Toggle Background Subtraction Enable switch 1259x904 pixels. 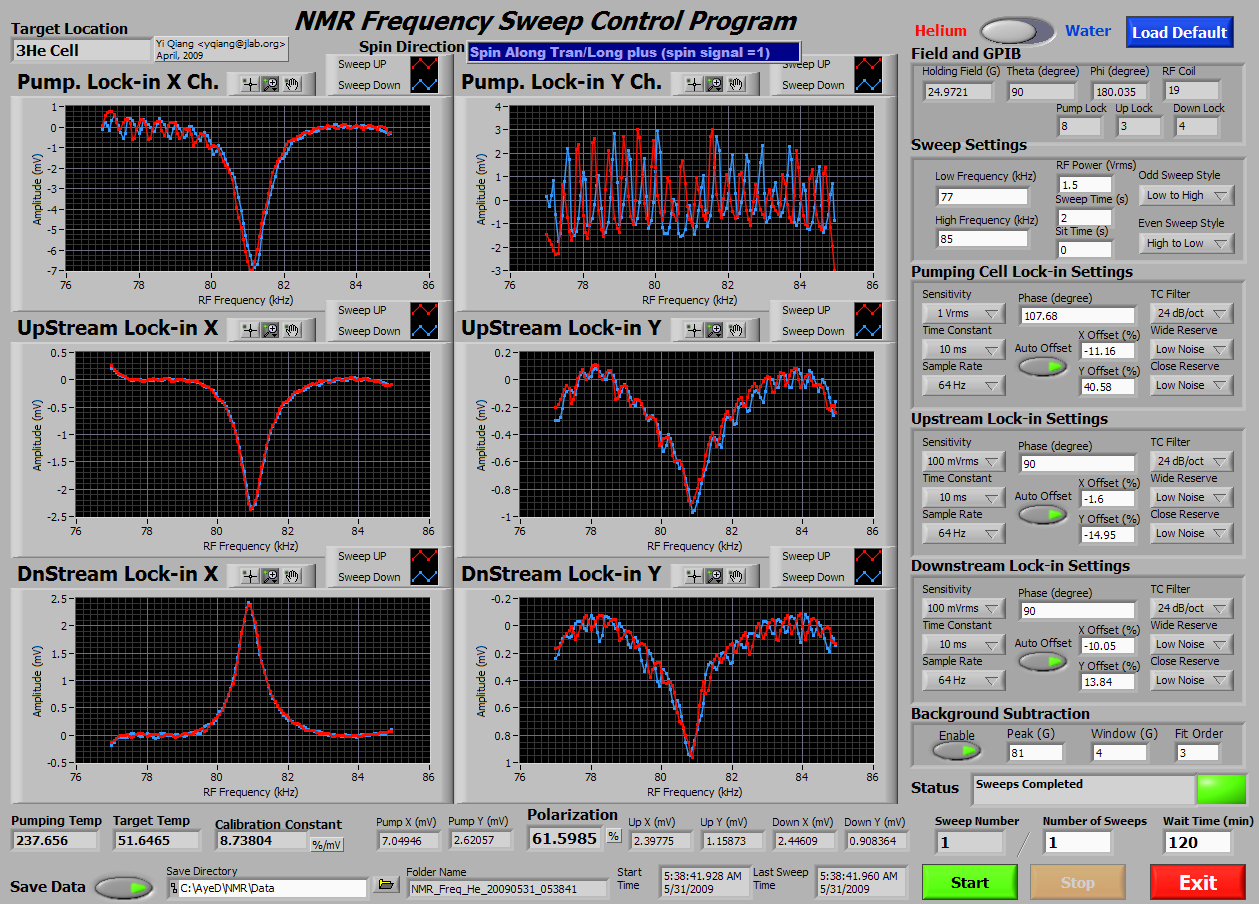[957, 752]
